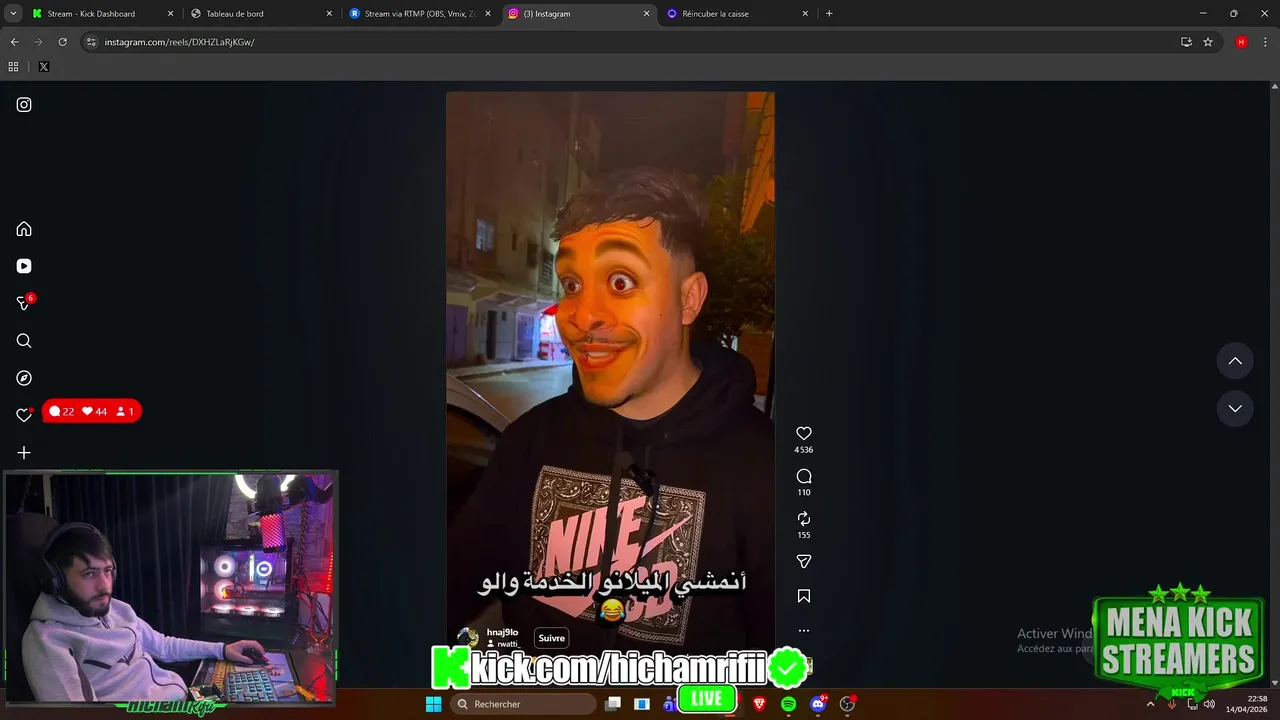Focus the instagram.com address bar

click(x=640, y=42)
